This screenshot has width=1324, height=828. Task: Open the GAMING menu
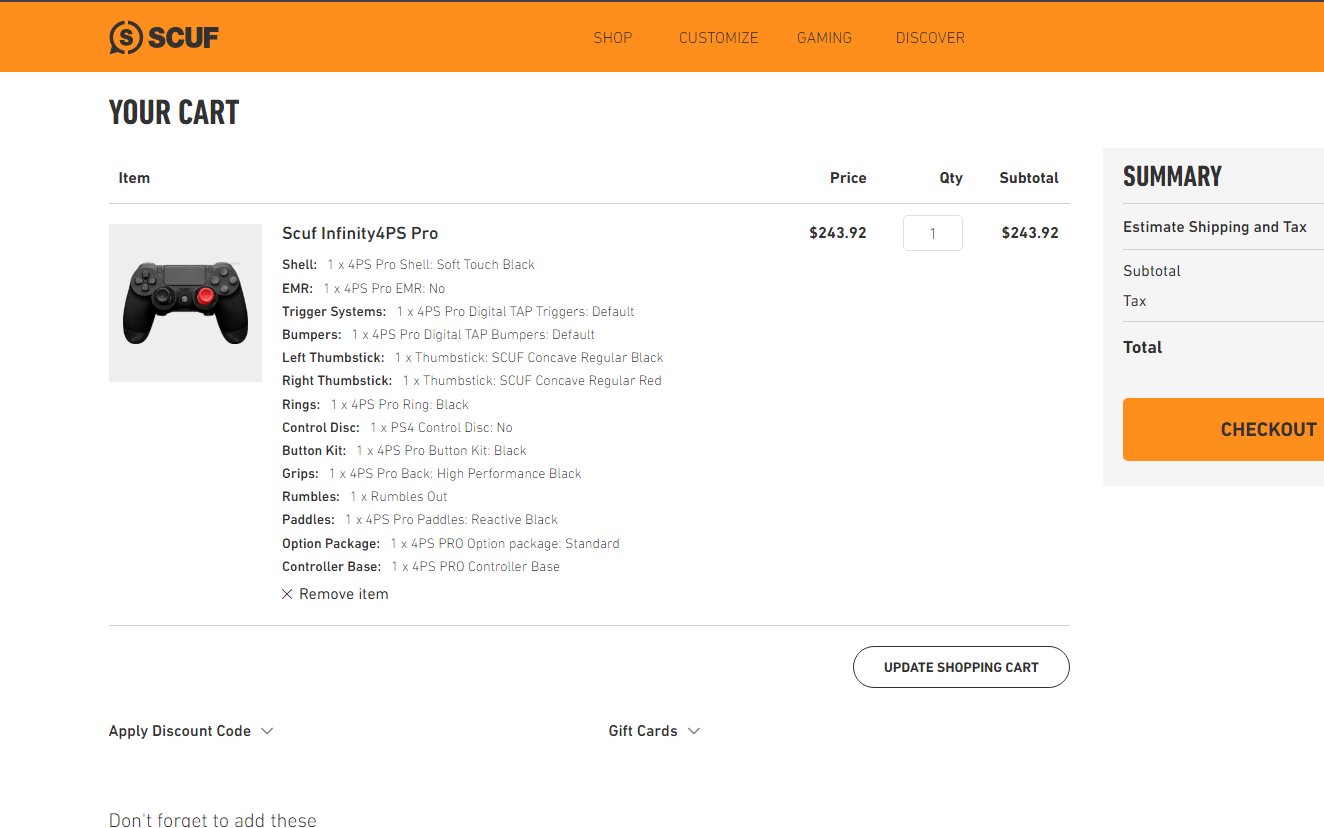[x=824, y=38]
